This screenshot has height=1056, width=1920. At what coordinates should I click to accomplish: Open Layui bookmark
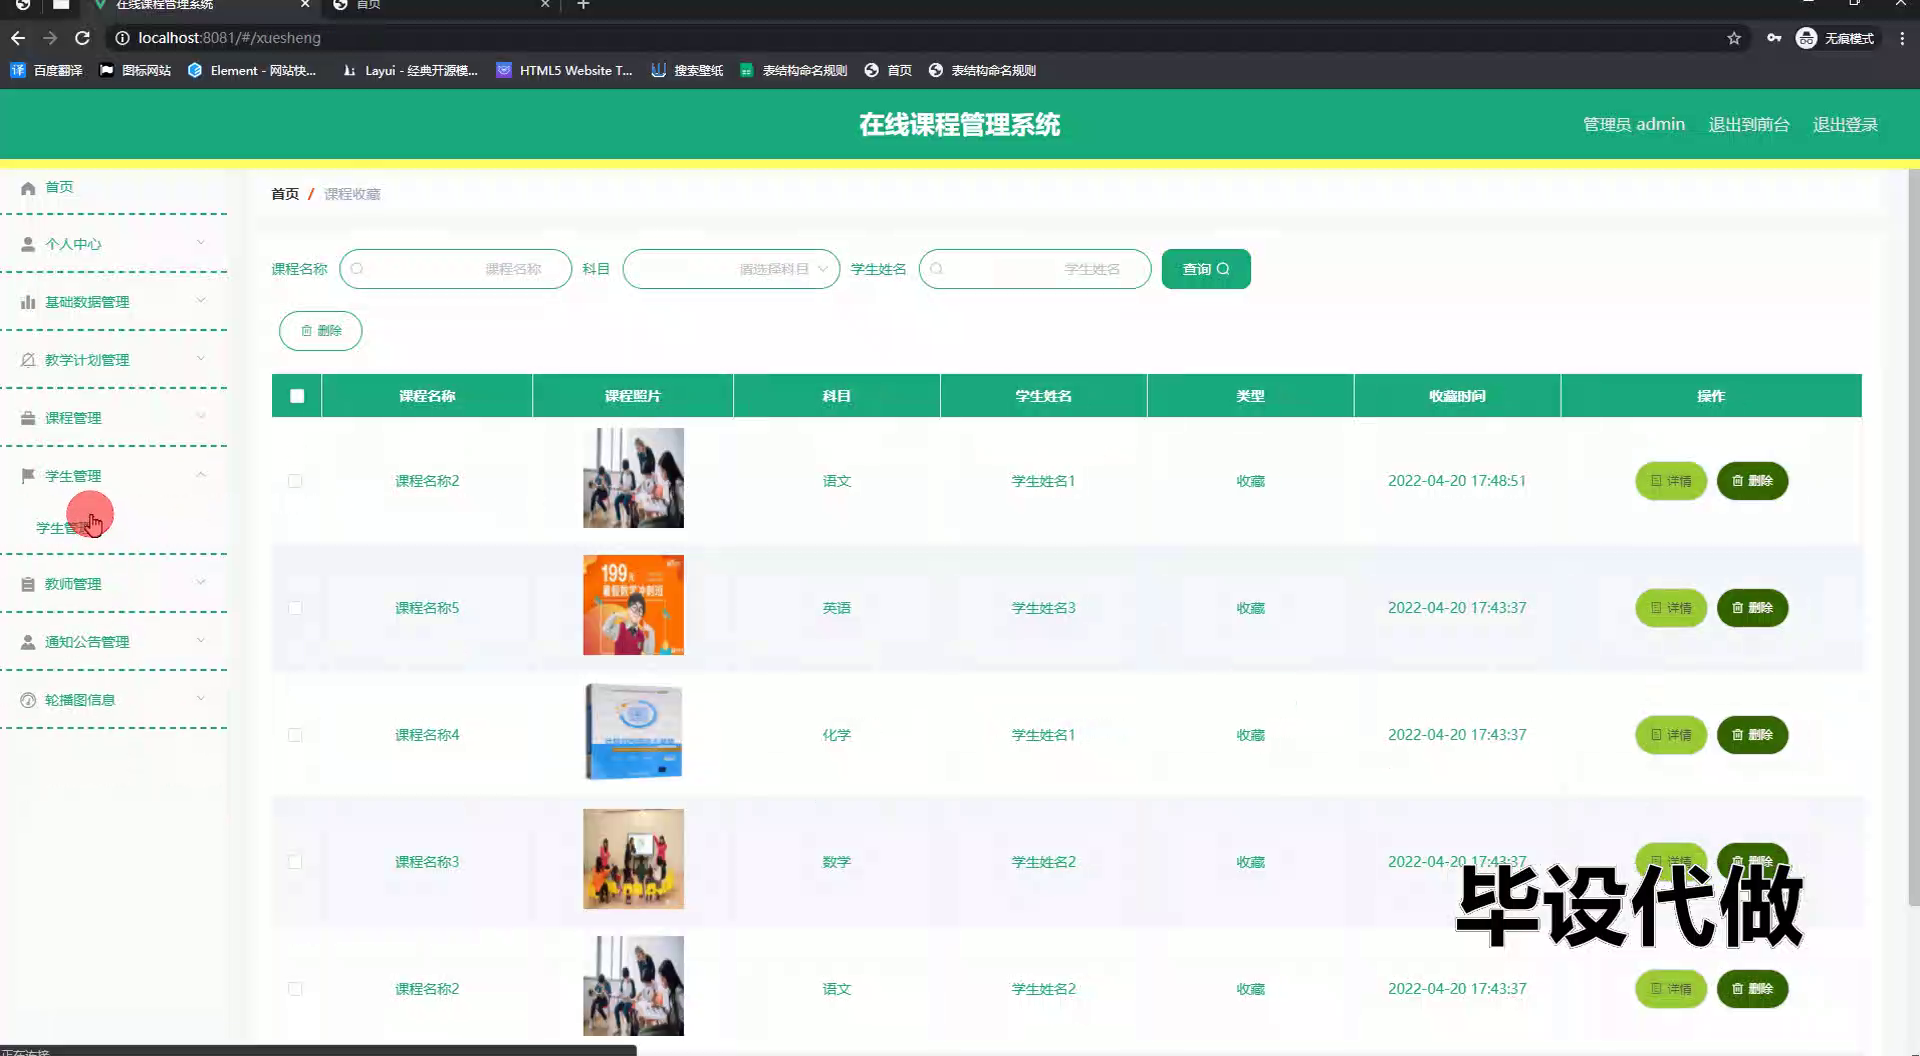(x=409, y=70)
